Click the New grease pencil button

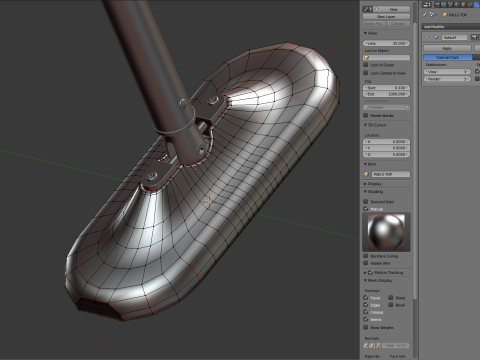[391, 9]
